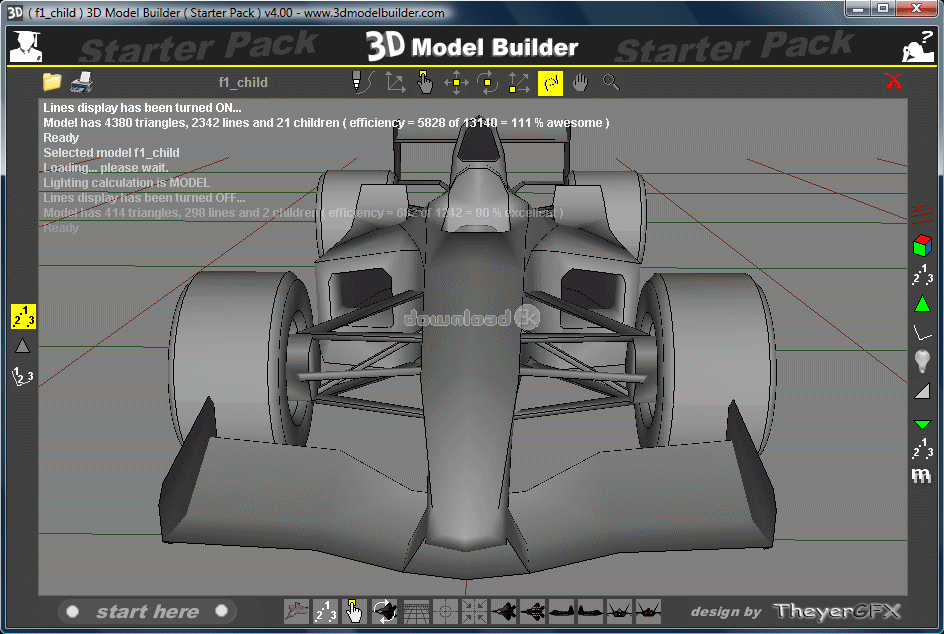Click the rotating jet icon
944x634 pixels.
(x=384, y=612)
